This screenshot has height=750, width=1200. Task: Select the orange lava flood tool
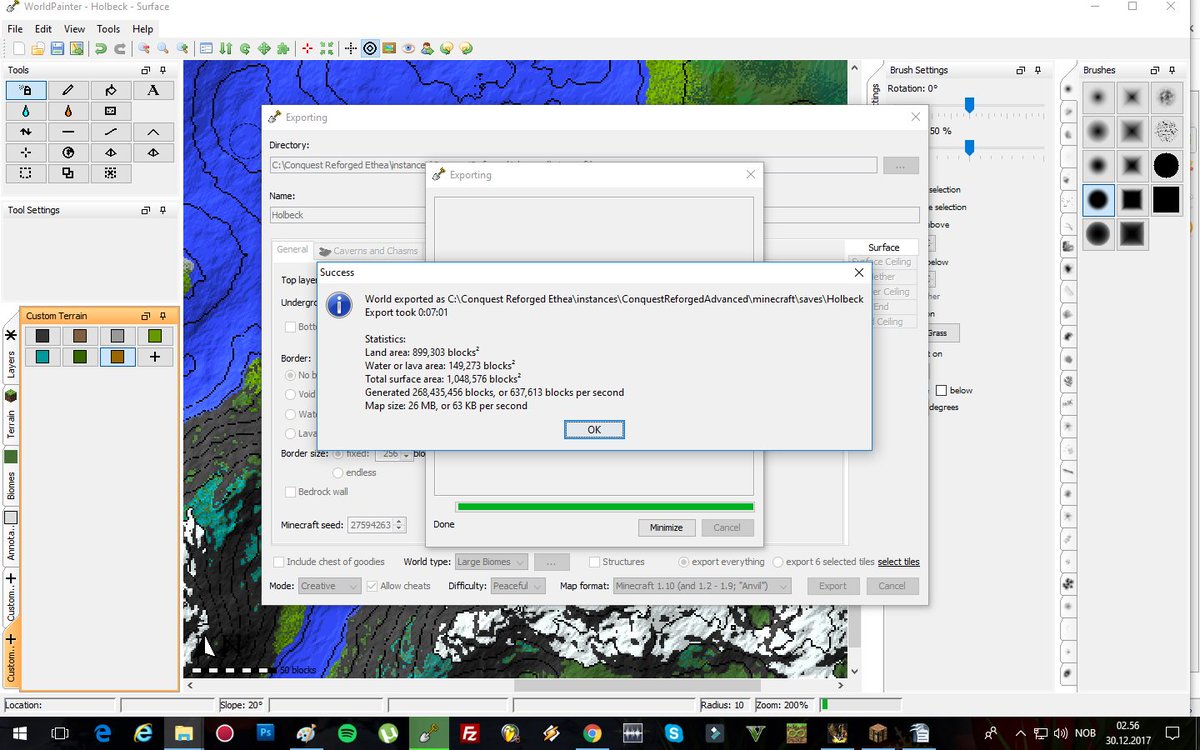pyautogui.click(x=68, y=111)
